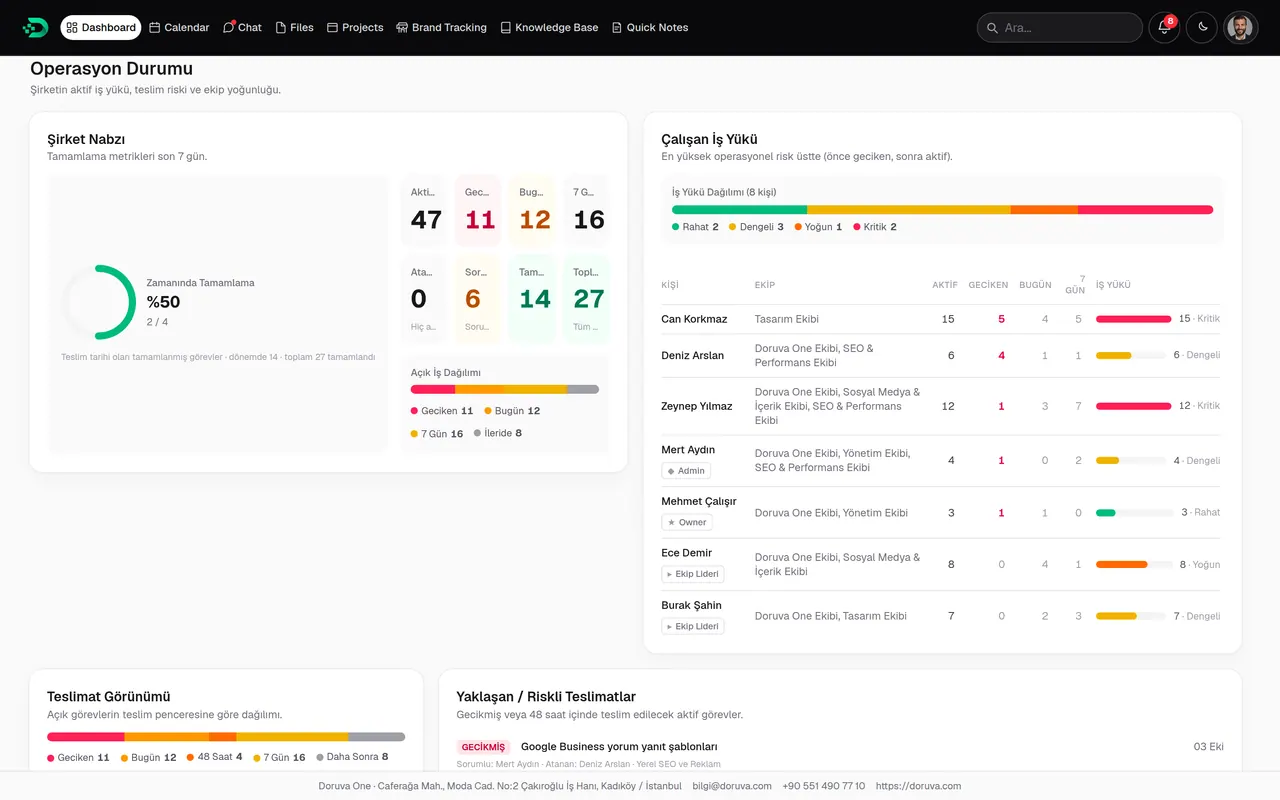Click the 'Zeynep Yılmaz' row name
The image size is (1280, 800).
[x=697, y=406]
